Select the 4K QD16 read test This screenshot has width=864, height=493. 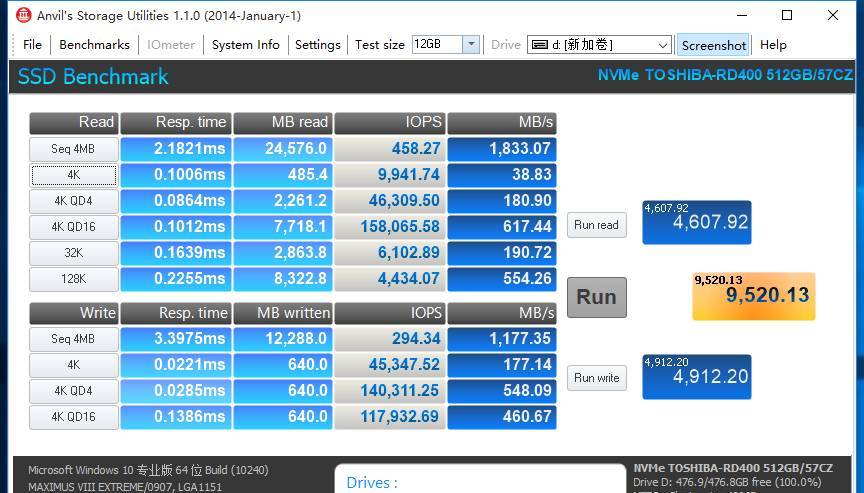(x=74, y=227)
